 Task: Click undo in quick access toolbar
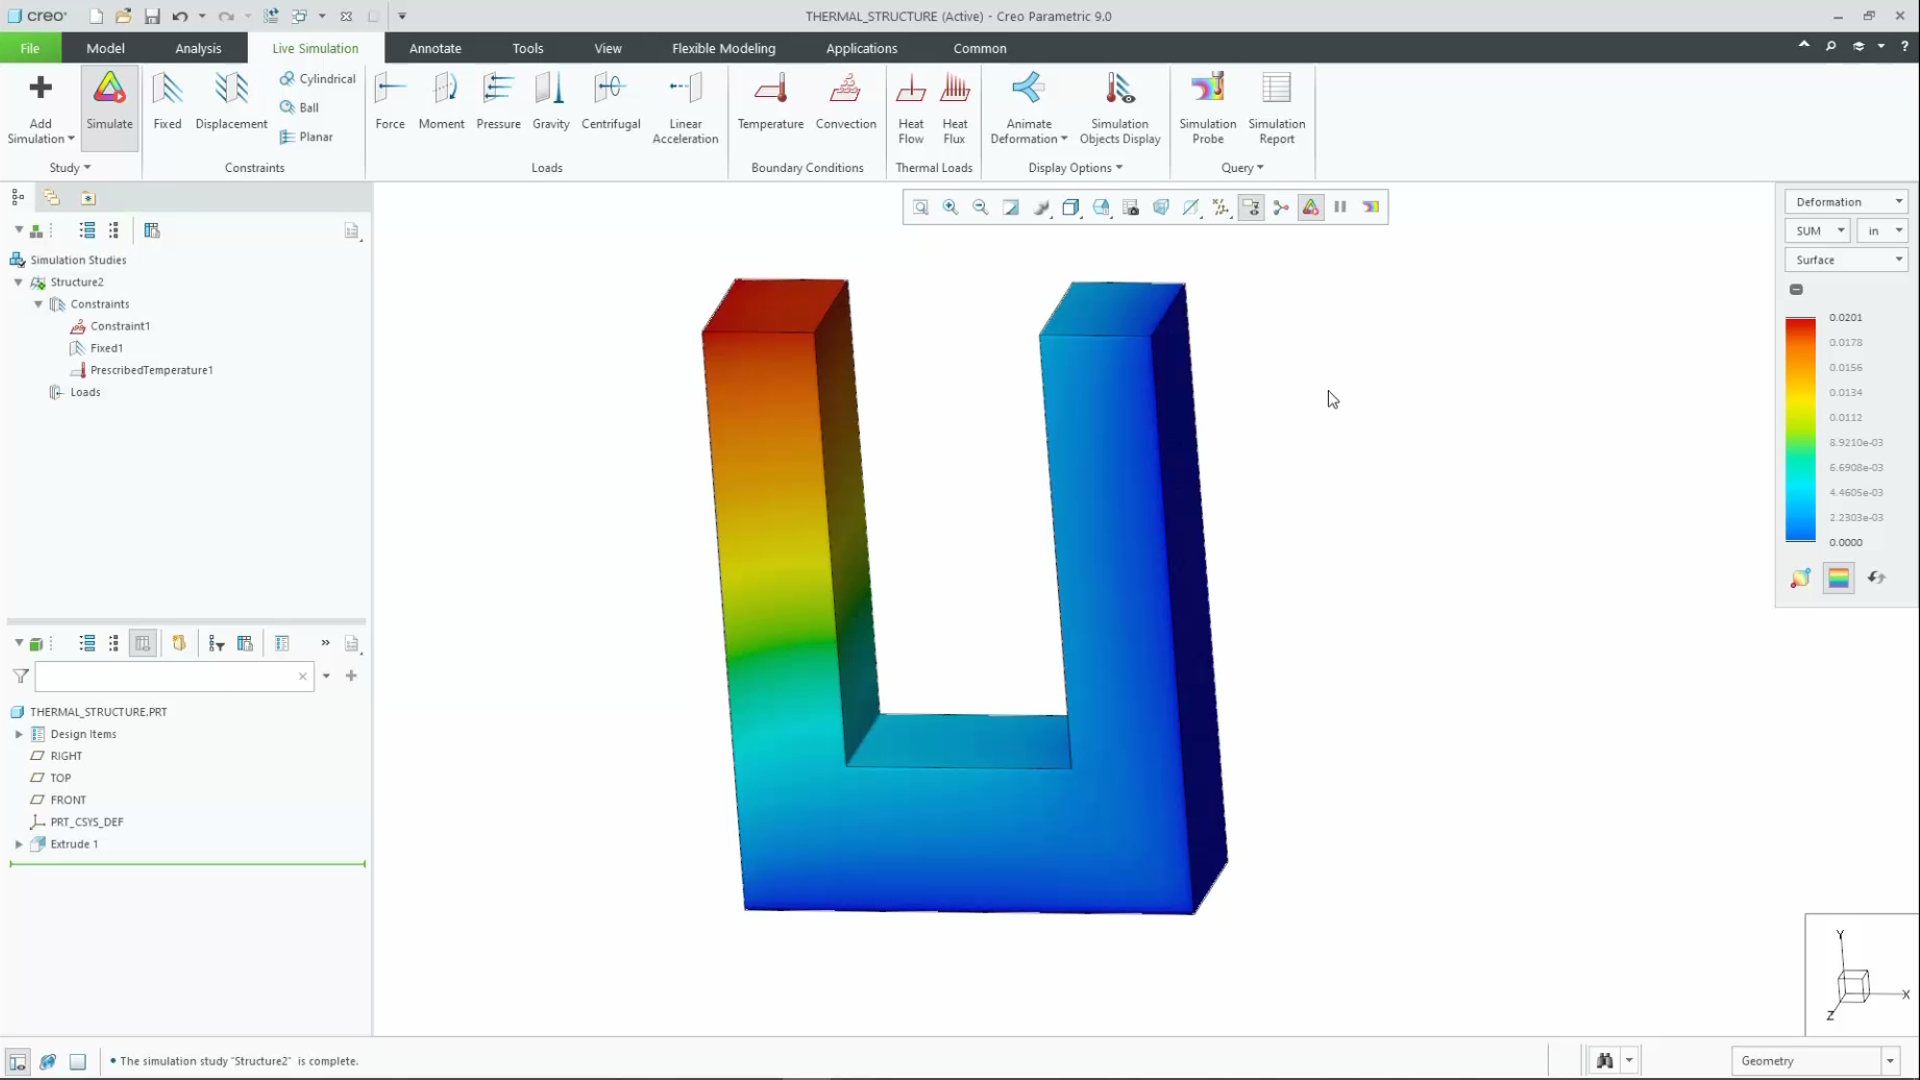180,16
